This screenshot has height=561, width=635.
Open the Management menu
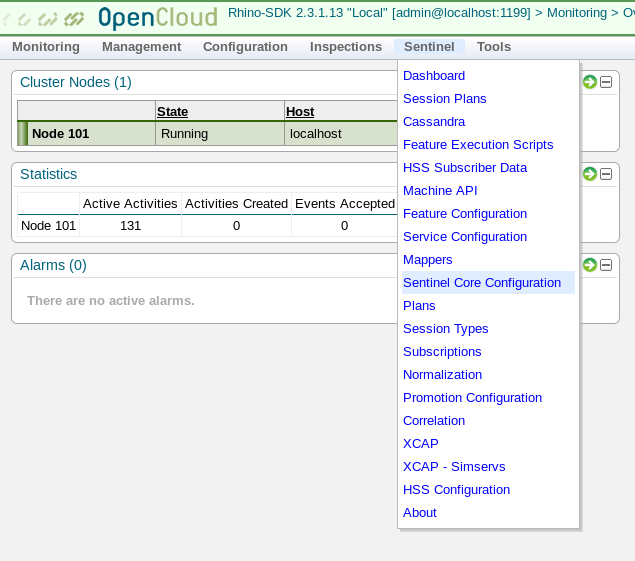(x=141, y=47)
